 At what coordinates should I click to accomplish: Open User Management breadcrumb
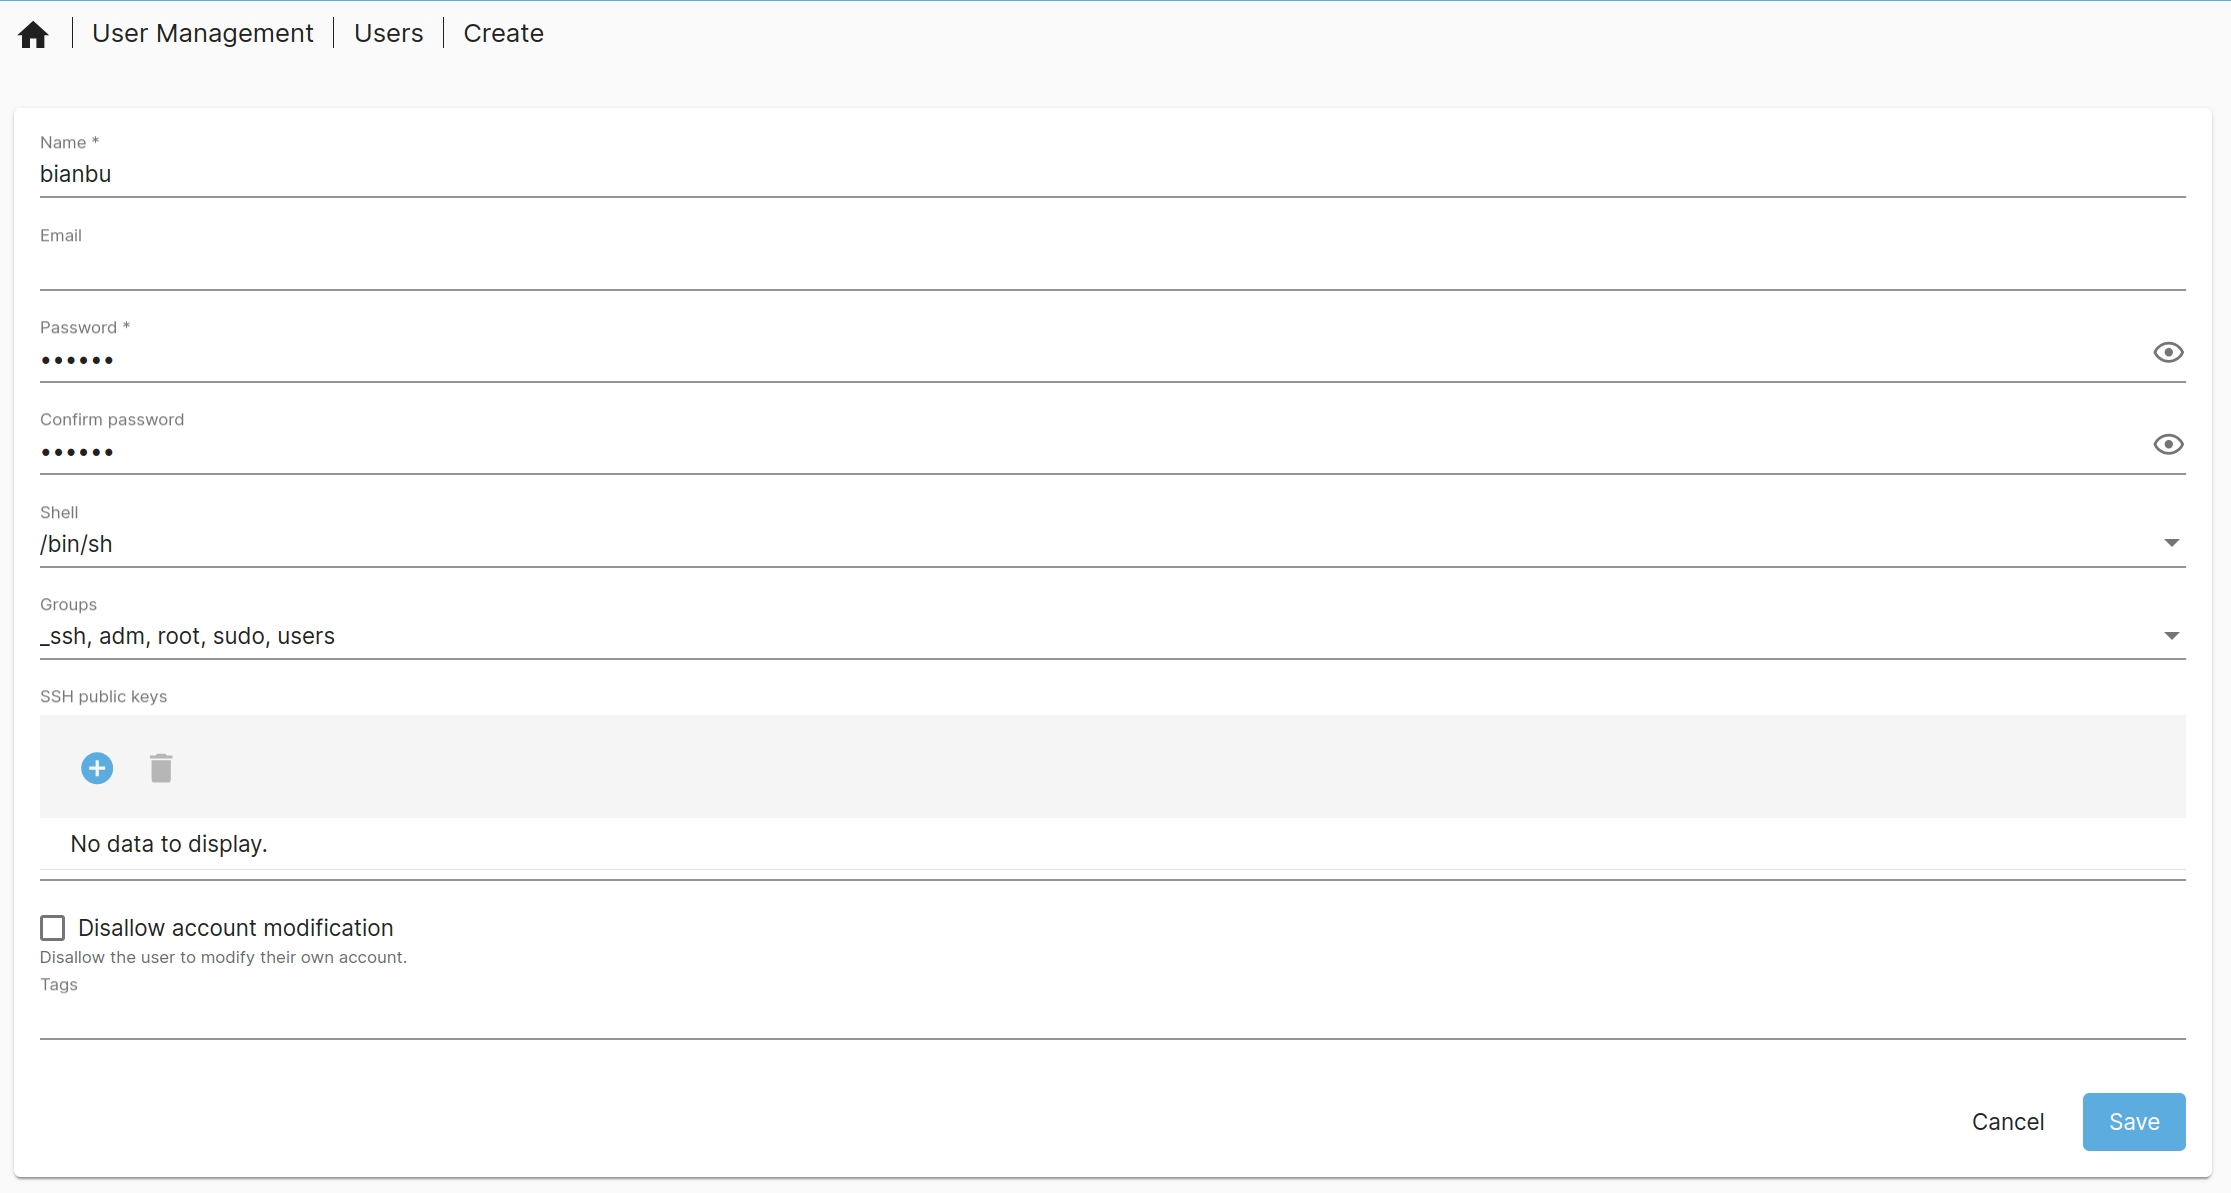[202, 33]
